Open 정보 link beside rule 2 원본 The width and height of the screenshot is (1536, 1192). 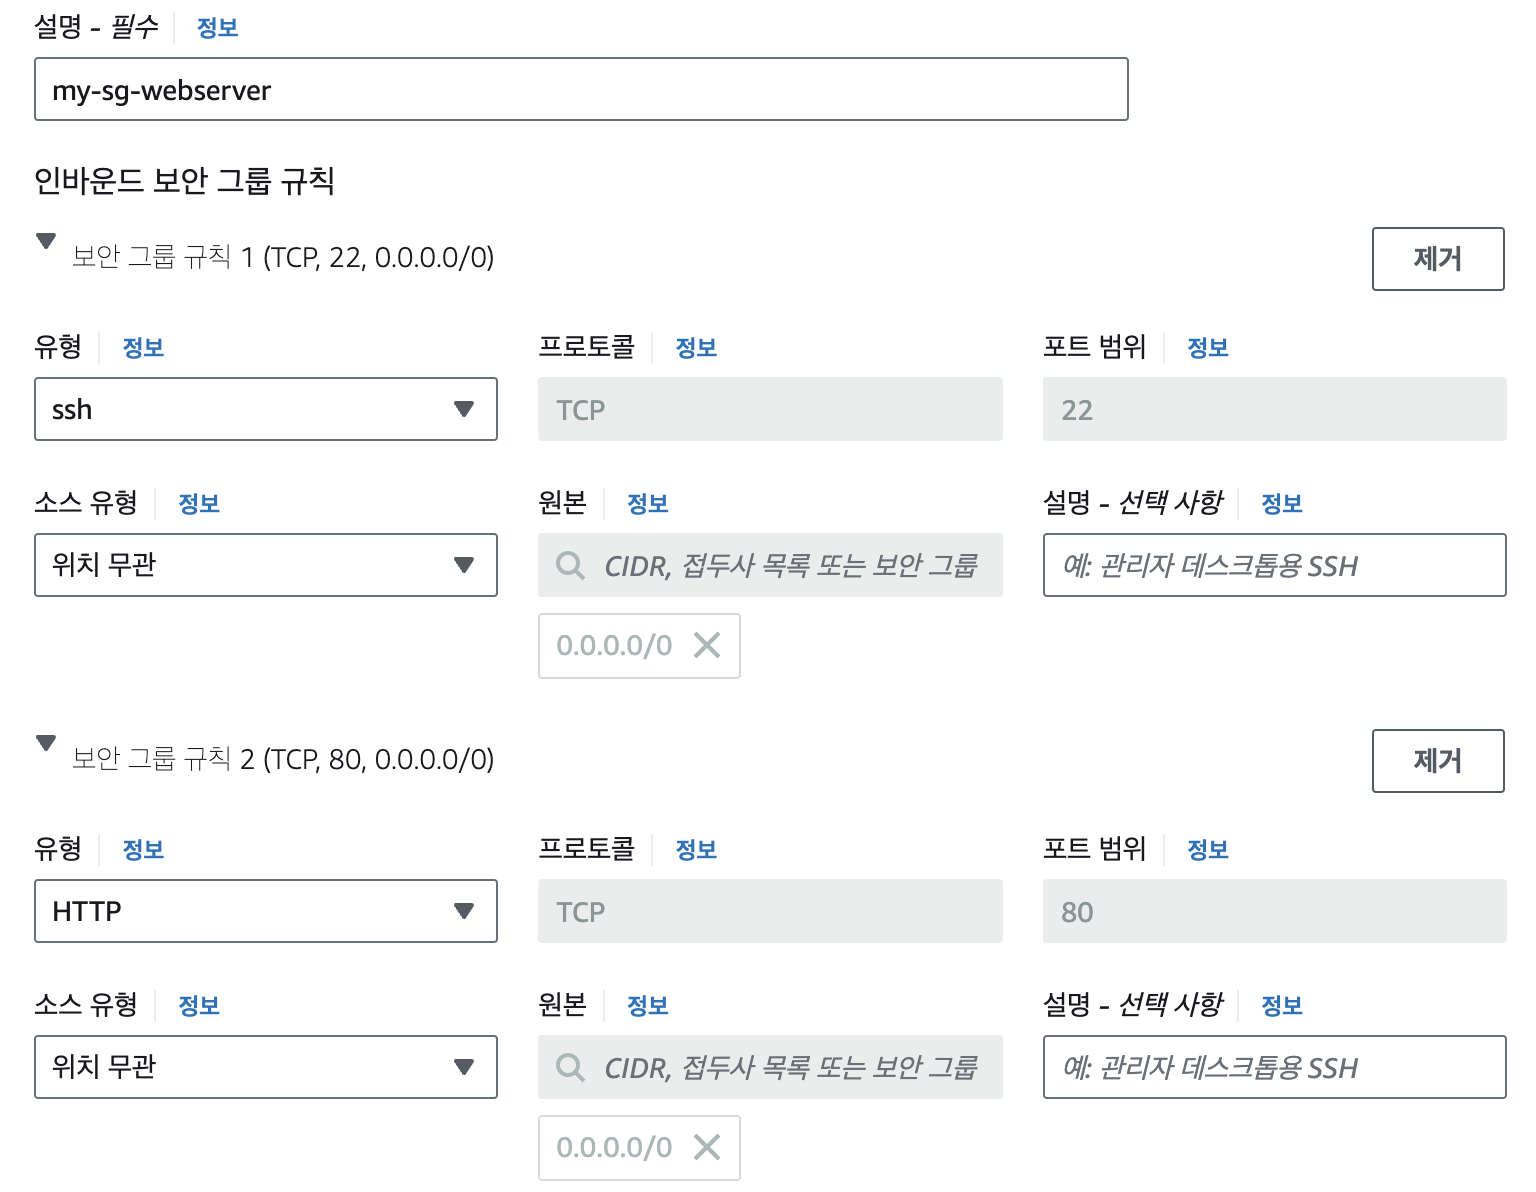647,1006
